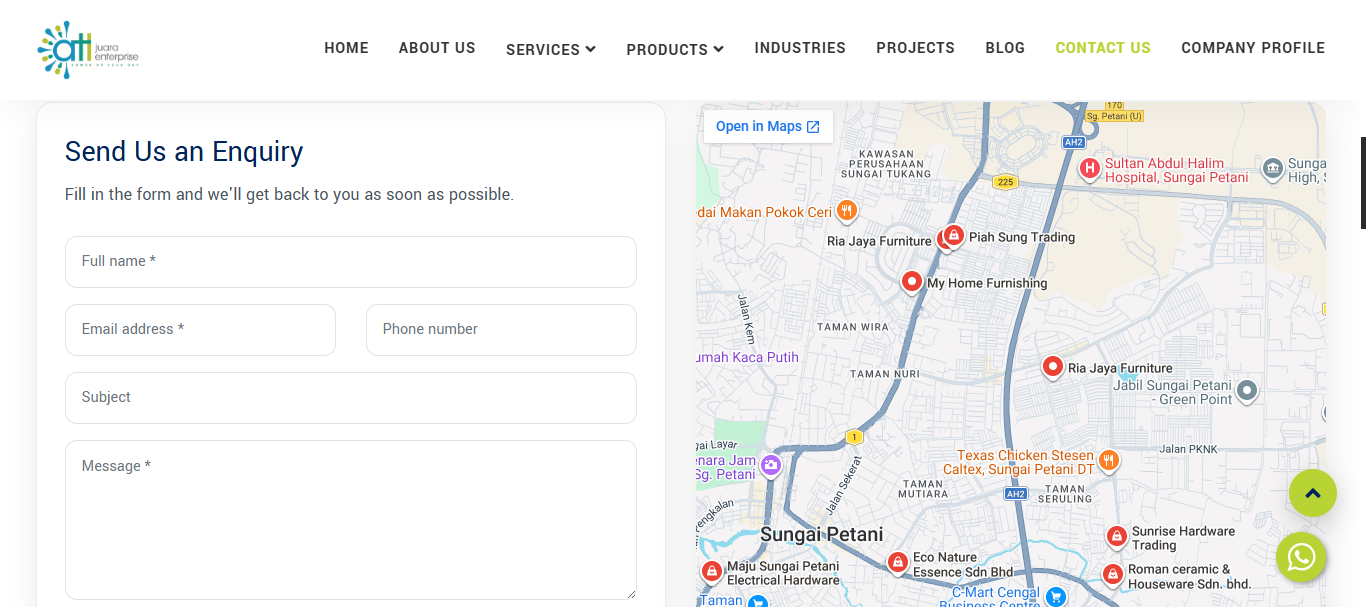Image resolution: width=1366 pixels, height=607 pixels.
Task: Click the Email address field
Action: (200, 330)
